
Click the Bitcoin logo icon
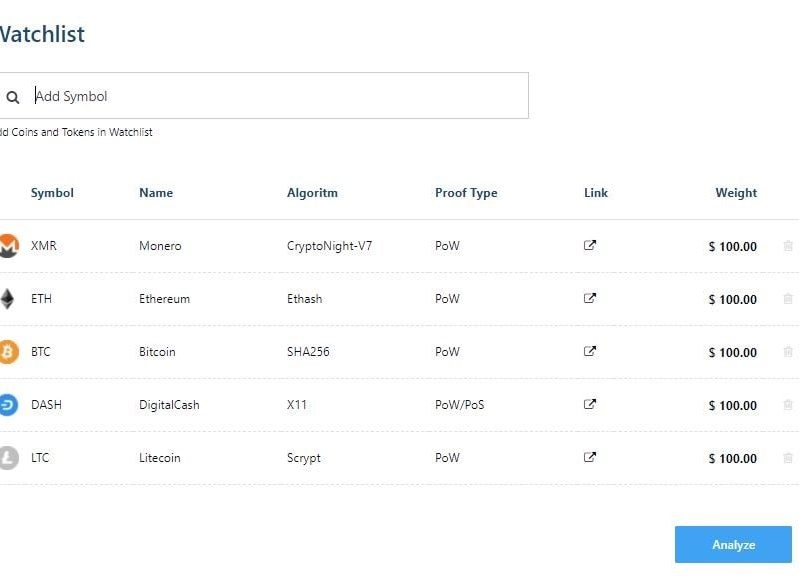pos(8,352)
